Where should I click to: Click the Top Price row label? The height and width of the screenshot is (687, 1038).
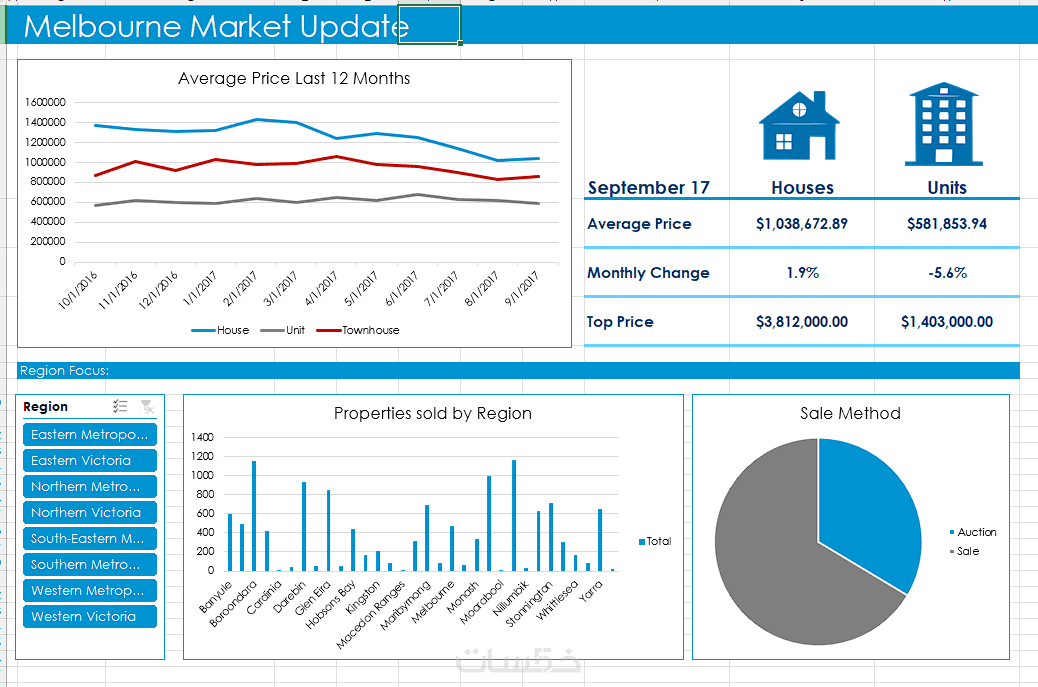coord(620,322)
